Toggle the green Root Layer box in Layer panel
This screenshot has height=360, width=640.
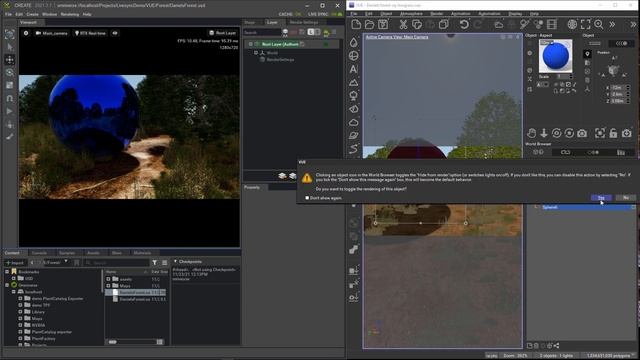(326, 44)
